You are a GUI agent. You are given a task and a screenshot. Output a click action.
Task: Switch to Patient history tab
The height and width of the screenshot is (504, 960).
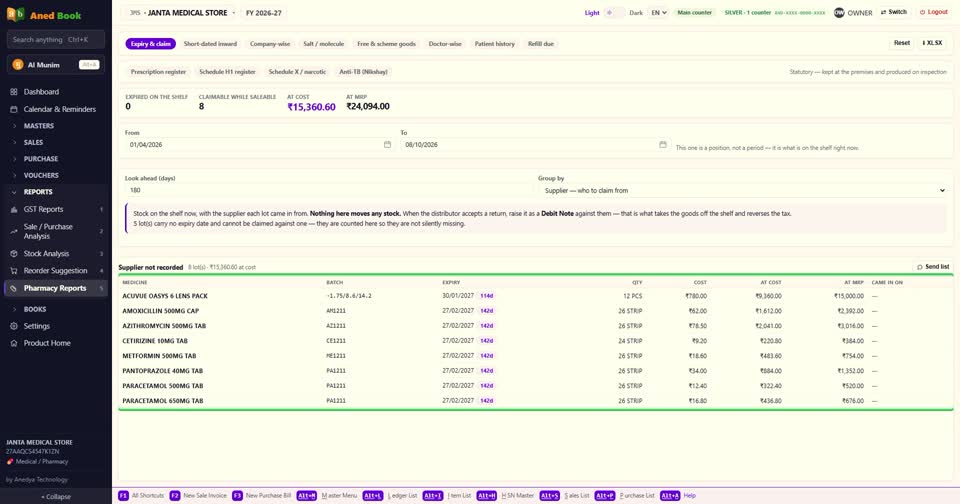495,43
